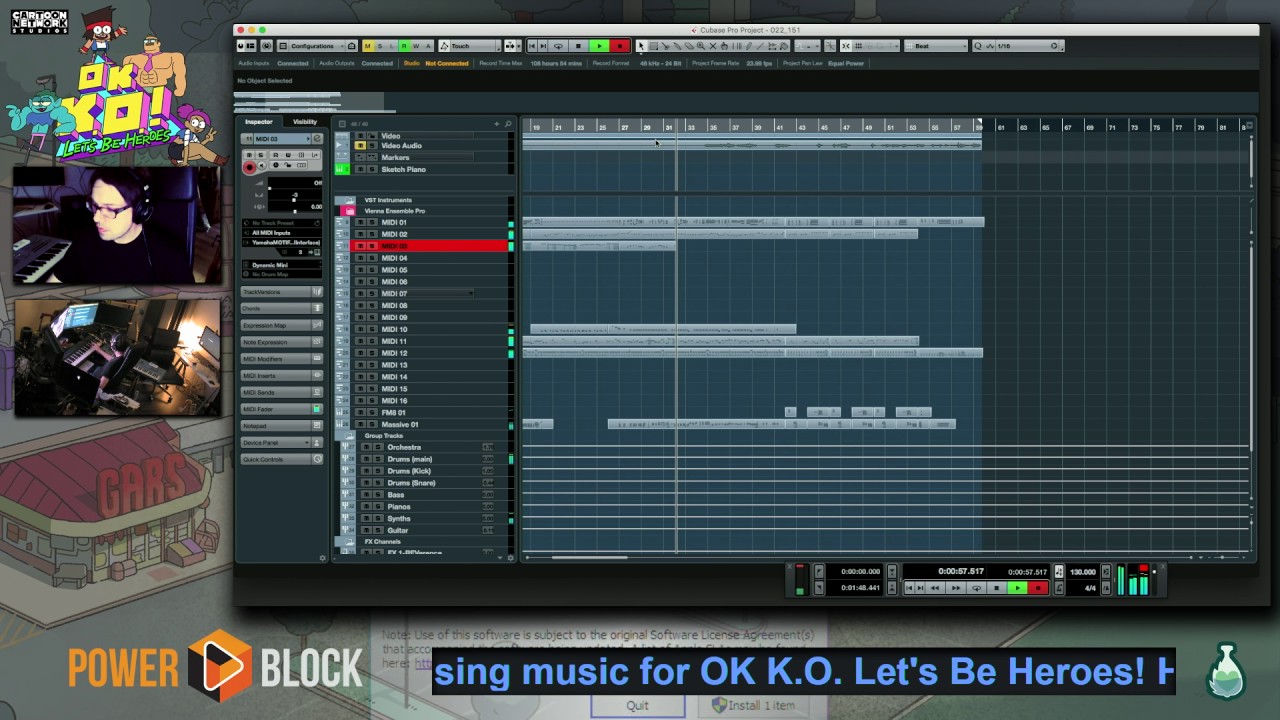This screenshot has height=720, width=1280.
Task: Select the Mute X tool
Action: pos(713,46)
